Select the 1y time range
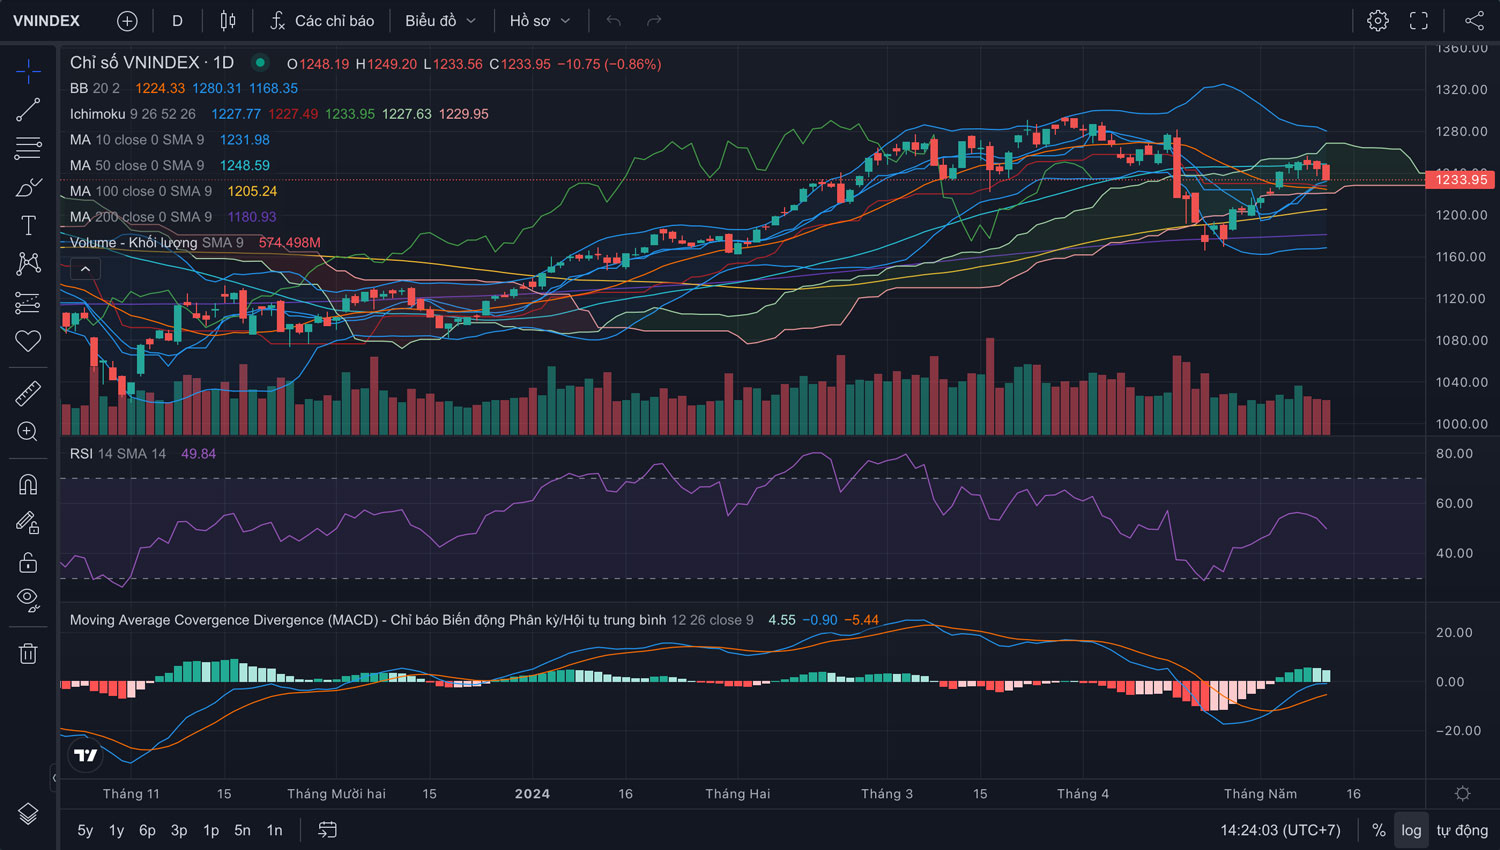This screenshot has height=850, width=1500. (x=117, y=830)
